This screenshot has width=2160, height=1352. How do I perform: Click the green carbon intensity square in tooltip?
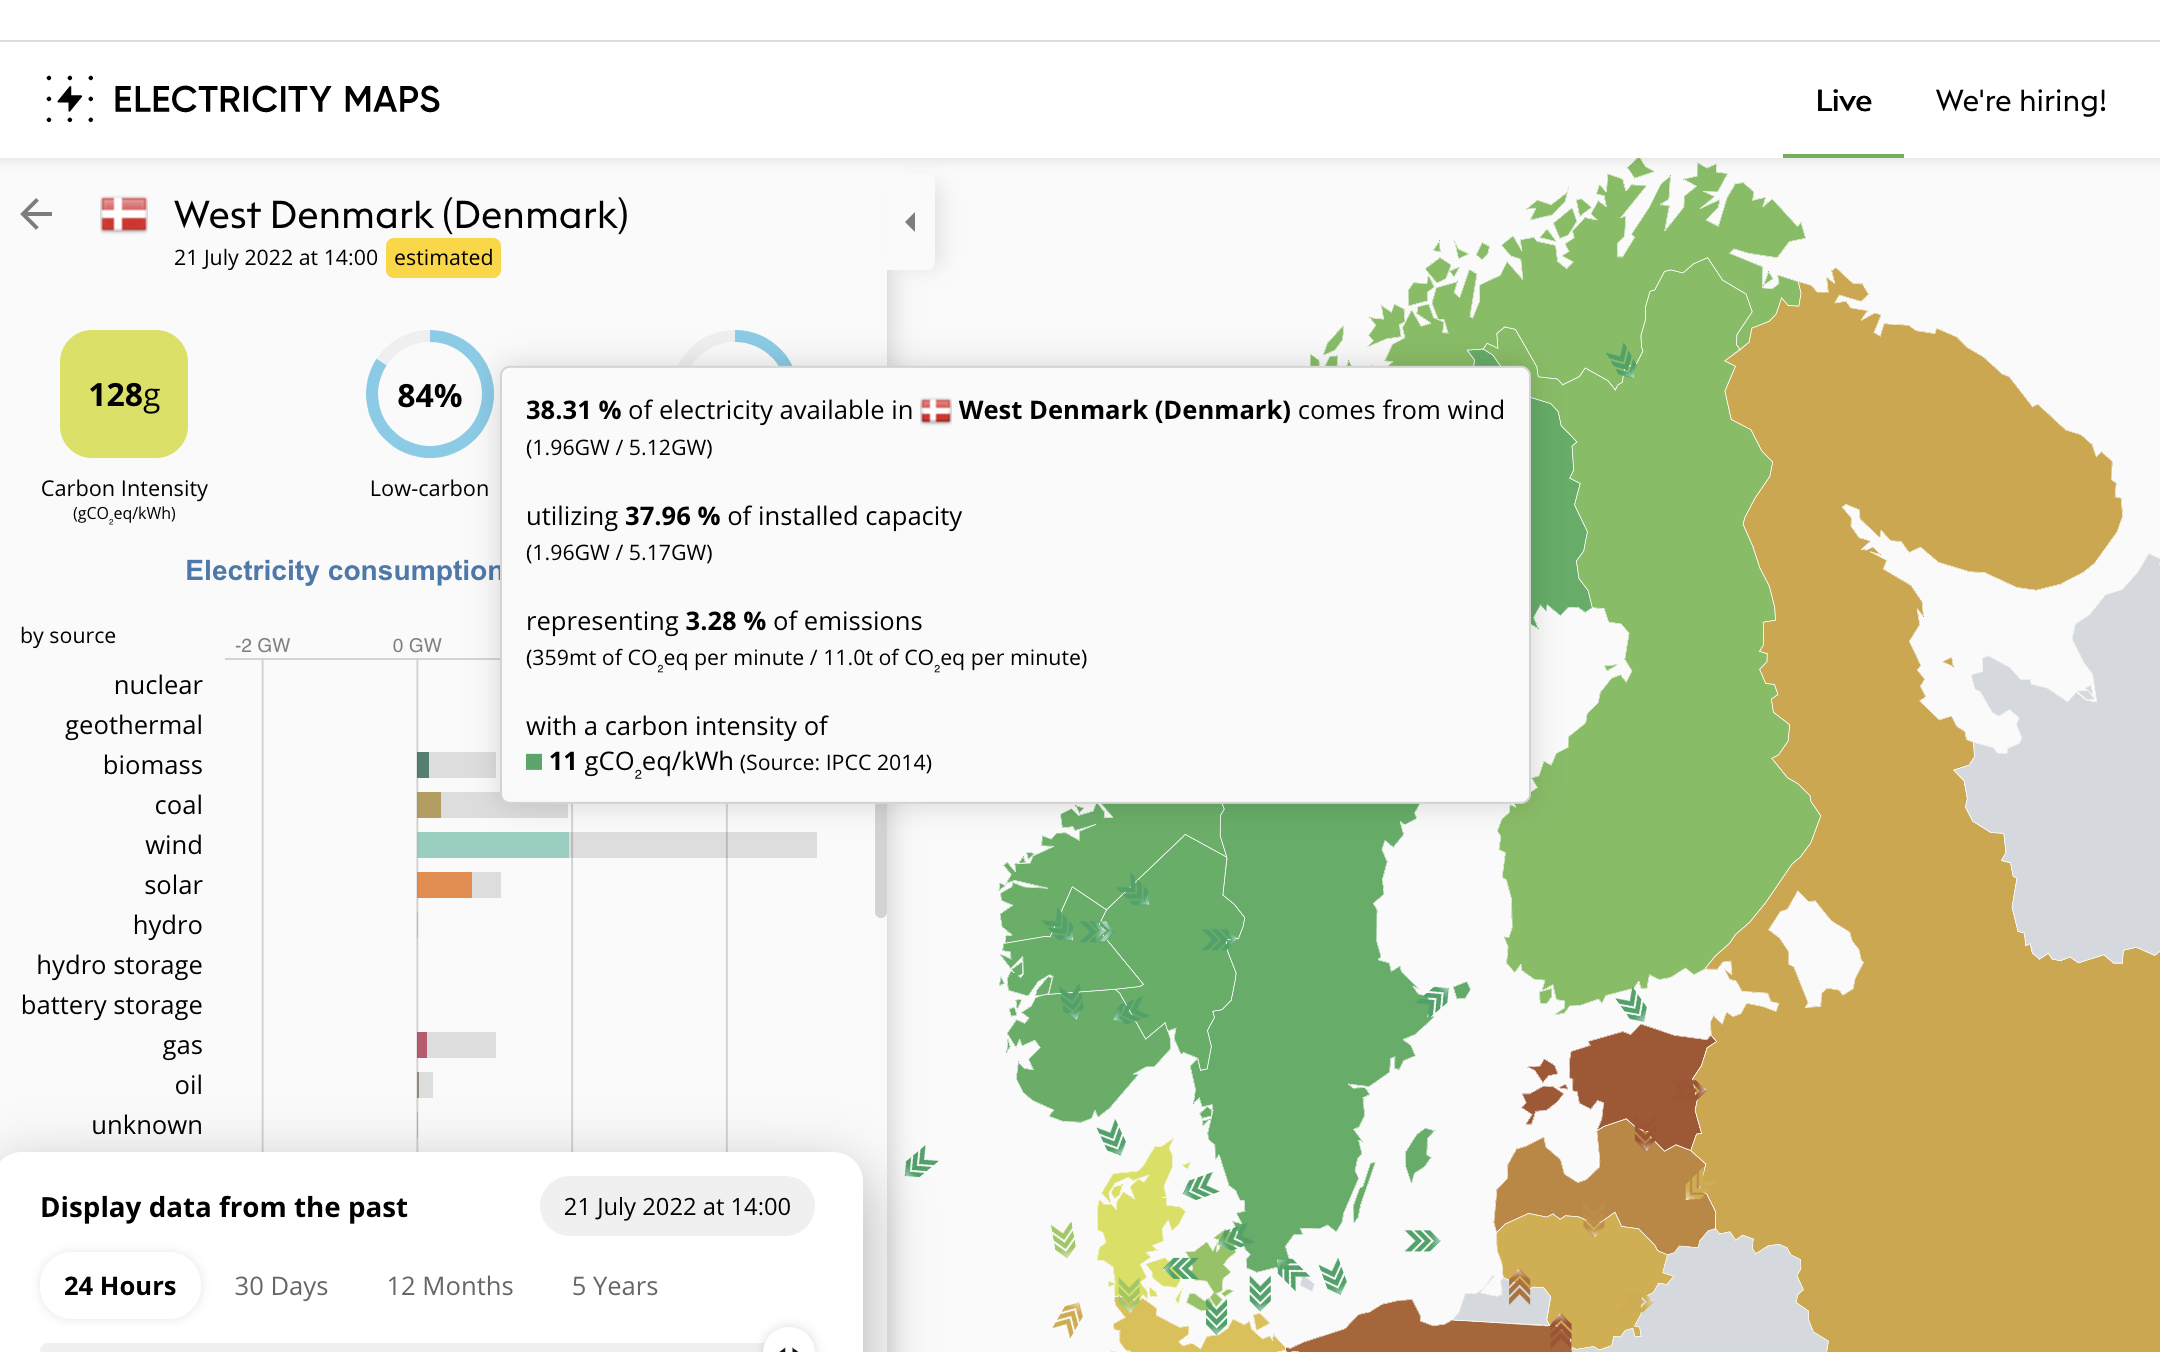click(534, 762)
